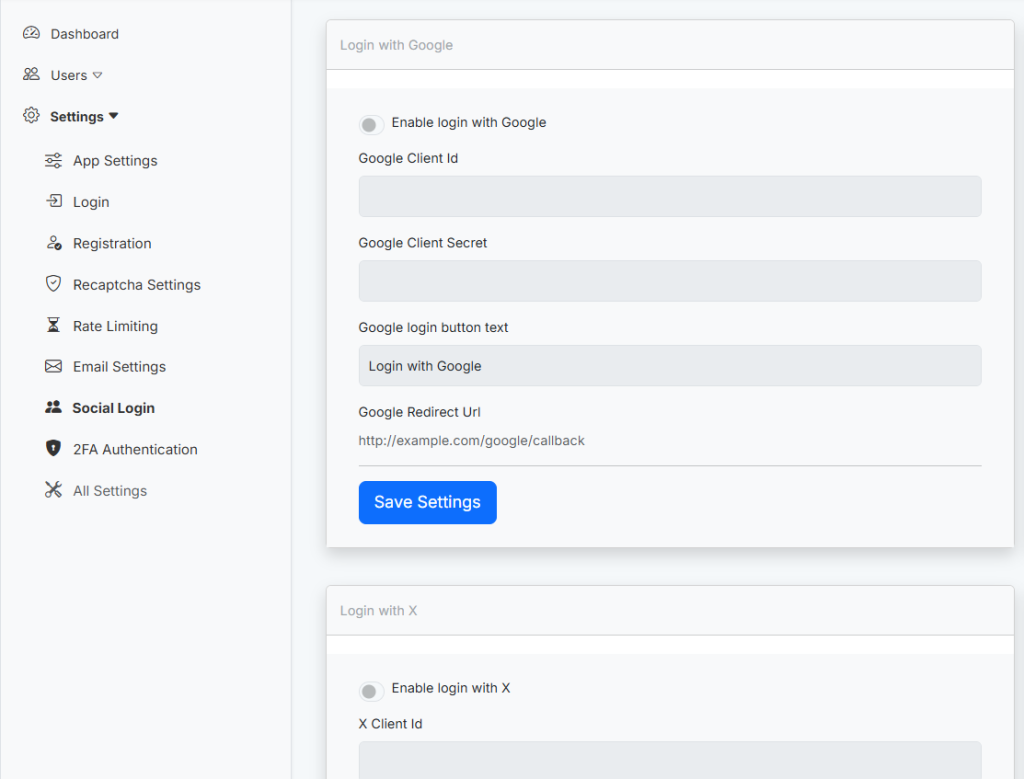Click the 2FA Authentication shield-lock icon
This screenshot has width=1024, height=779.
coord(54,449)
